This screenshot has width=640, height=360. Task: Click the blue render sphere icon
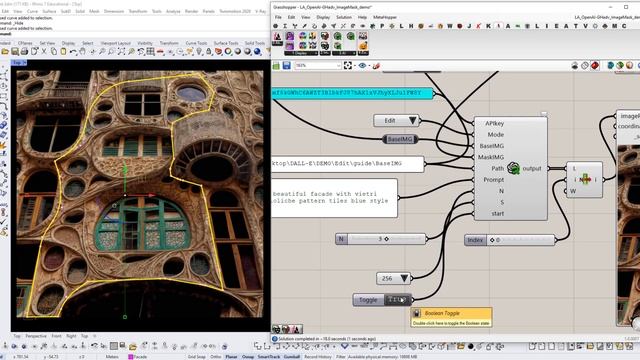(258, 52)
